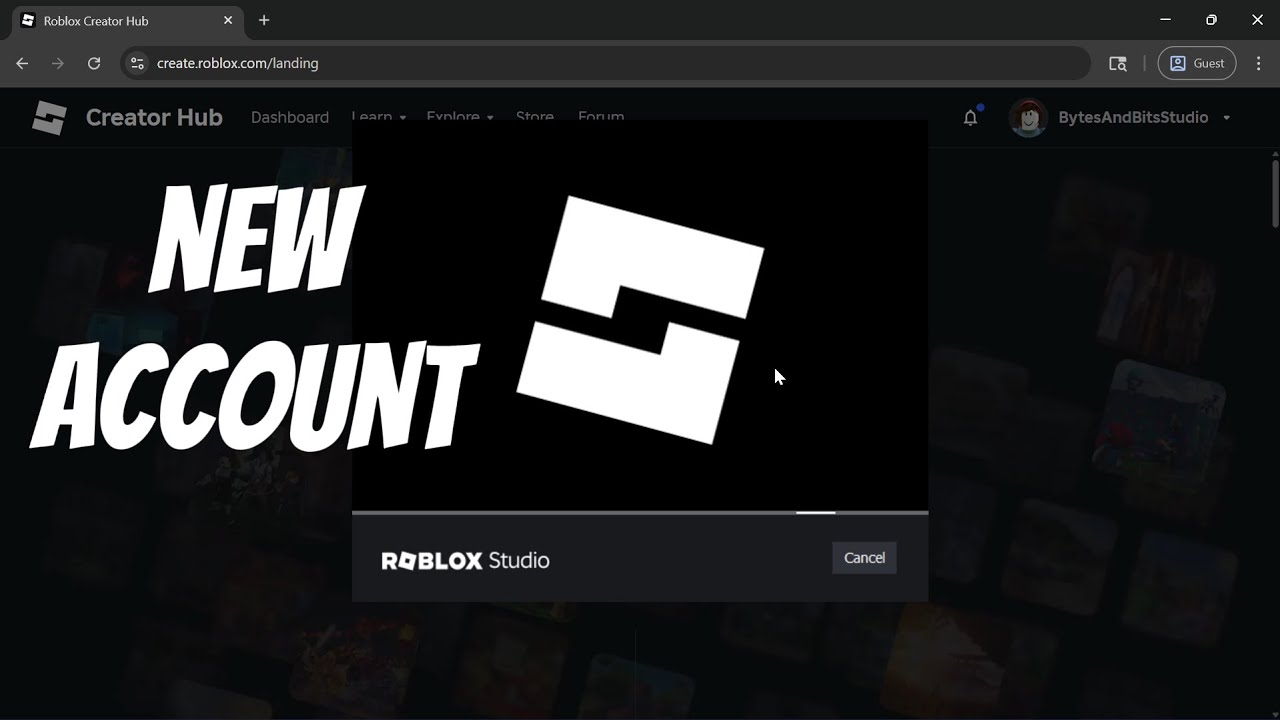The height and width of the screenshot is (720, 1280).
Task: Restore down the browser window
Action: click(x=1211, y=20)
